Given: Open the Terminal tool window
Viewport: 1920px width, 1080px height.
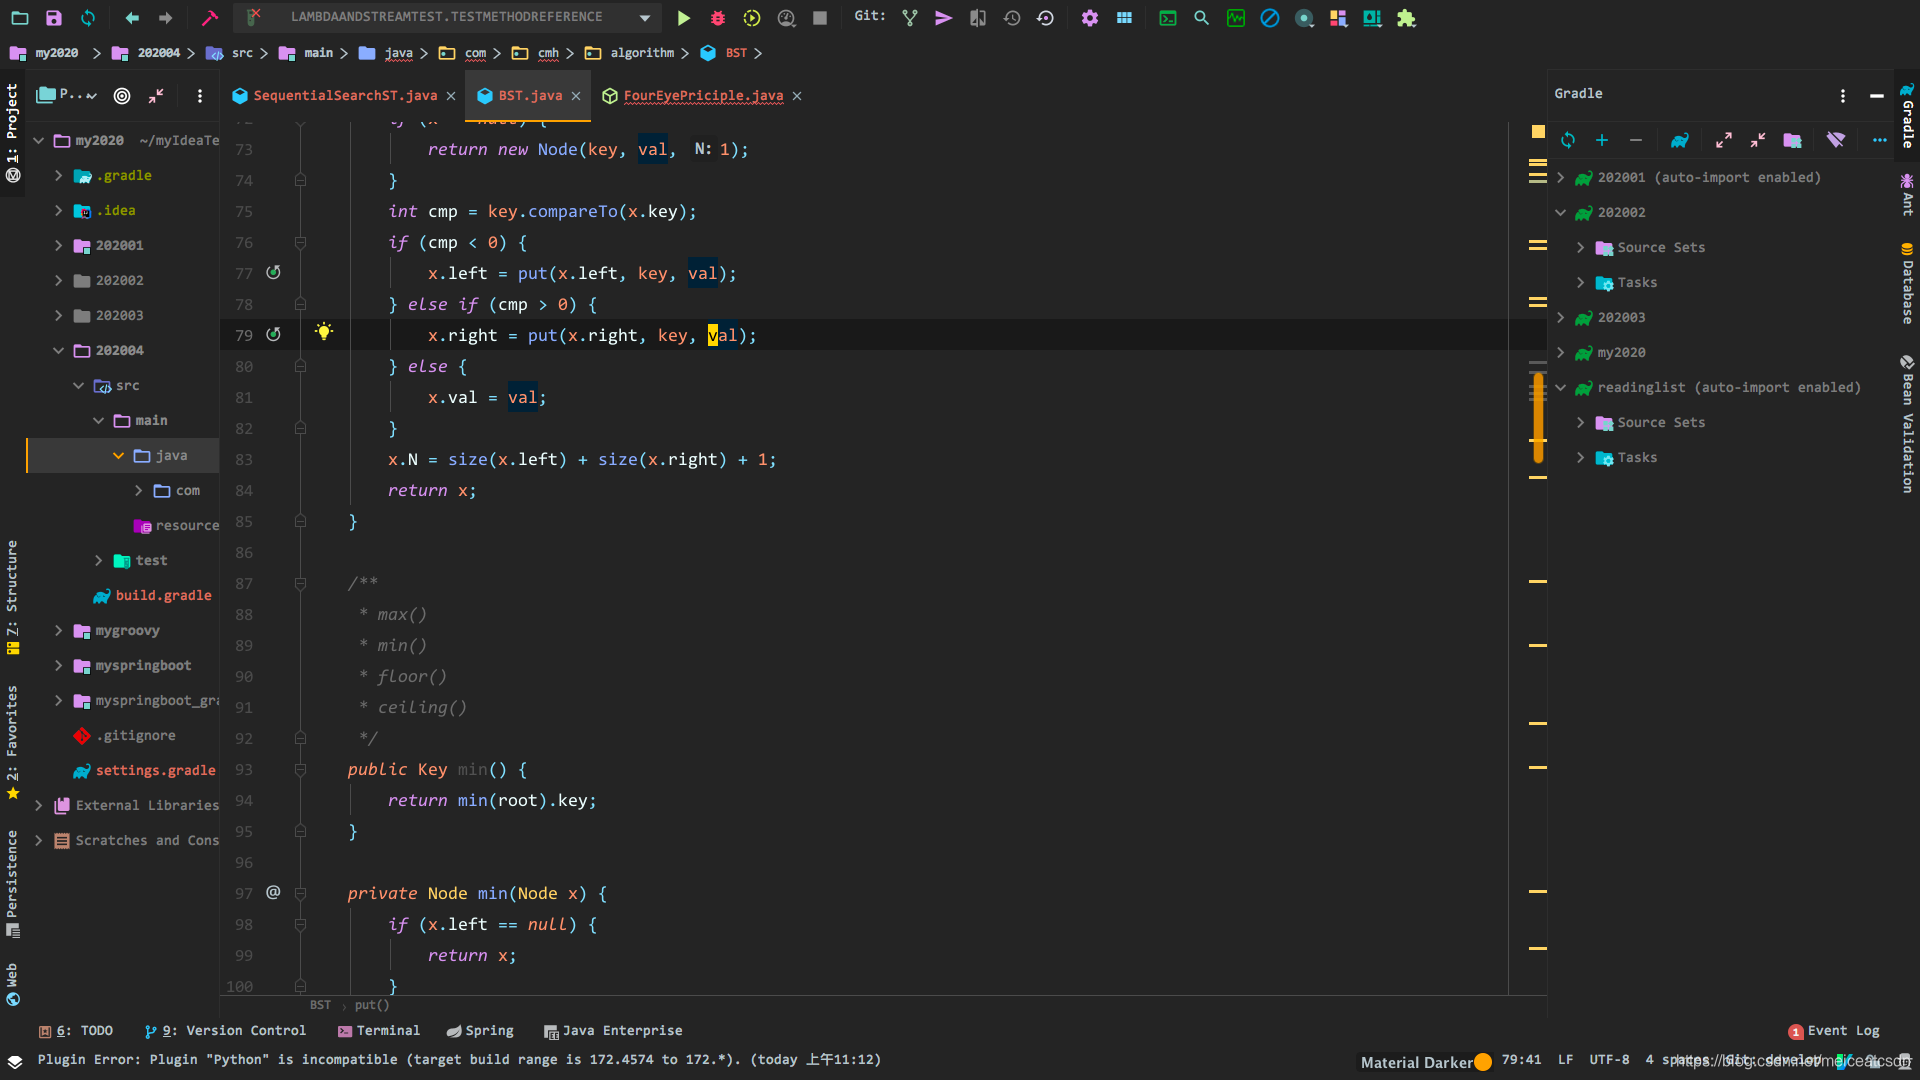Looking at the screenshot, I should pos(379,1031).
